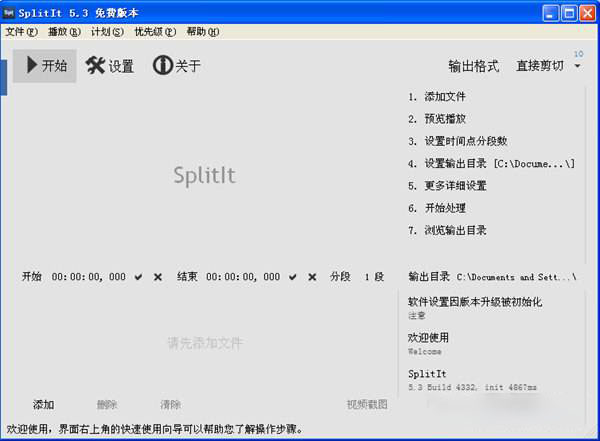Click the start time 00:00:00,000 field
The image size is (600, 441).
pos(88,276)
